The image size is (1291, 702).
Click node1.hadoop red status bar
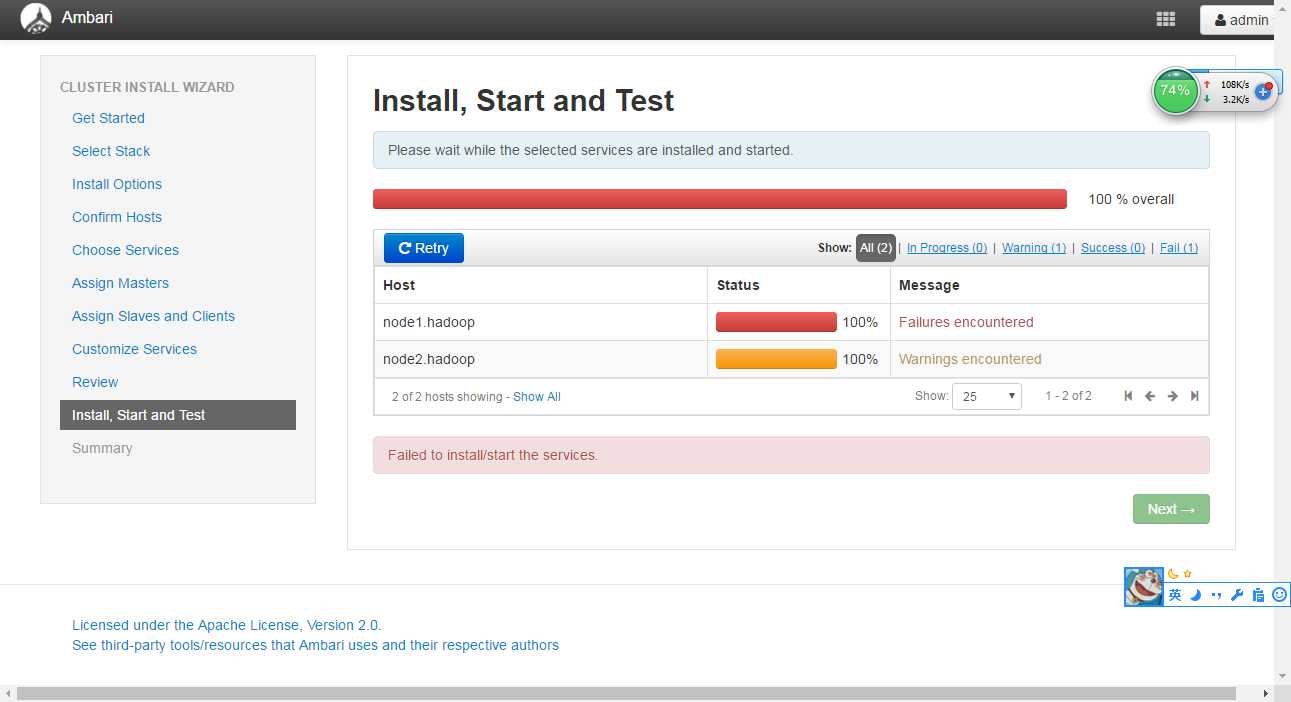pos(776,322)
